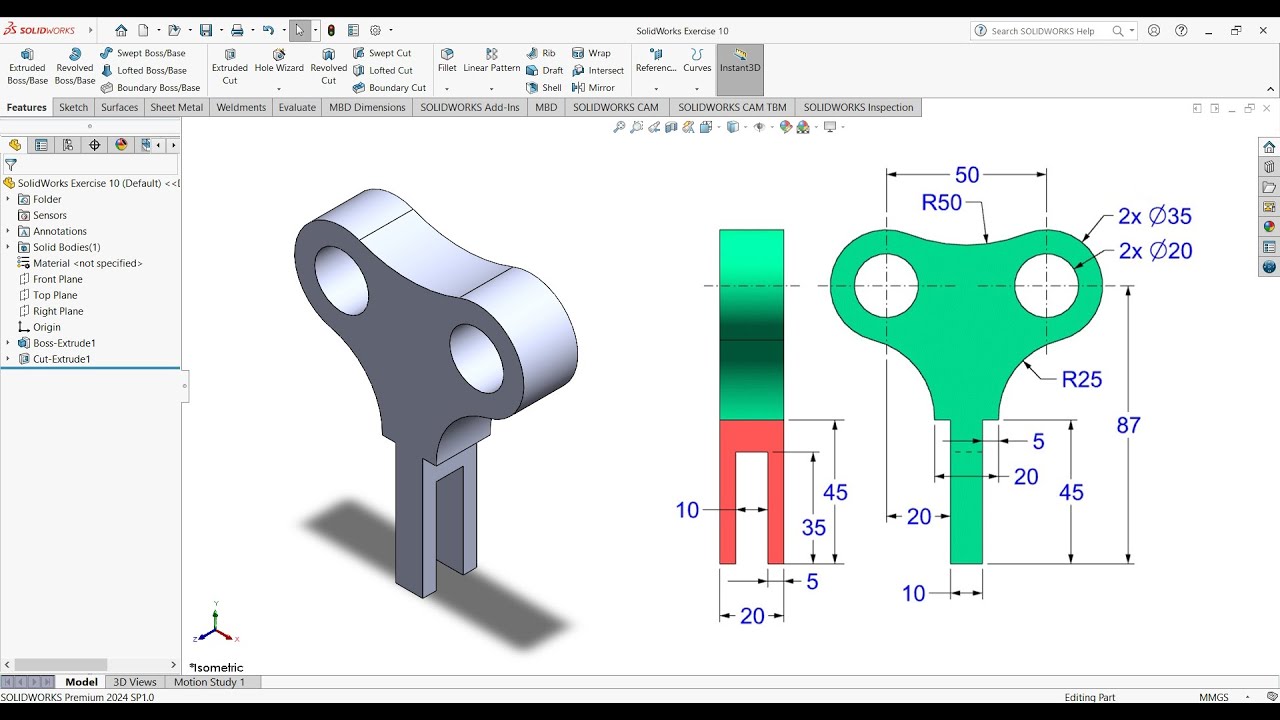Open a file from top toolbar
Screen dimensions: 1280x720
(x=174, y=30)
